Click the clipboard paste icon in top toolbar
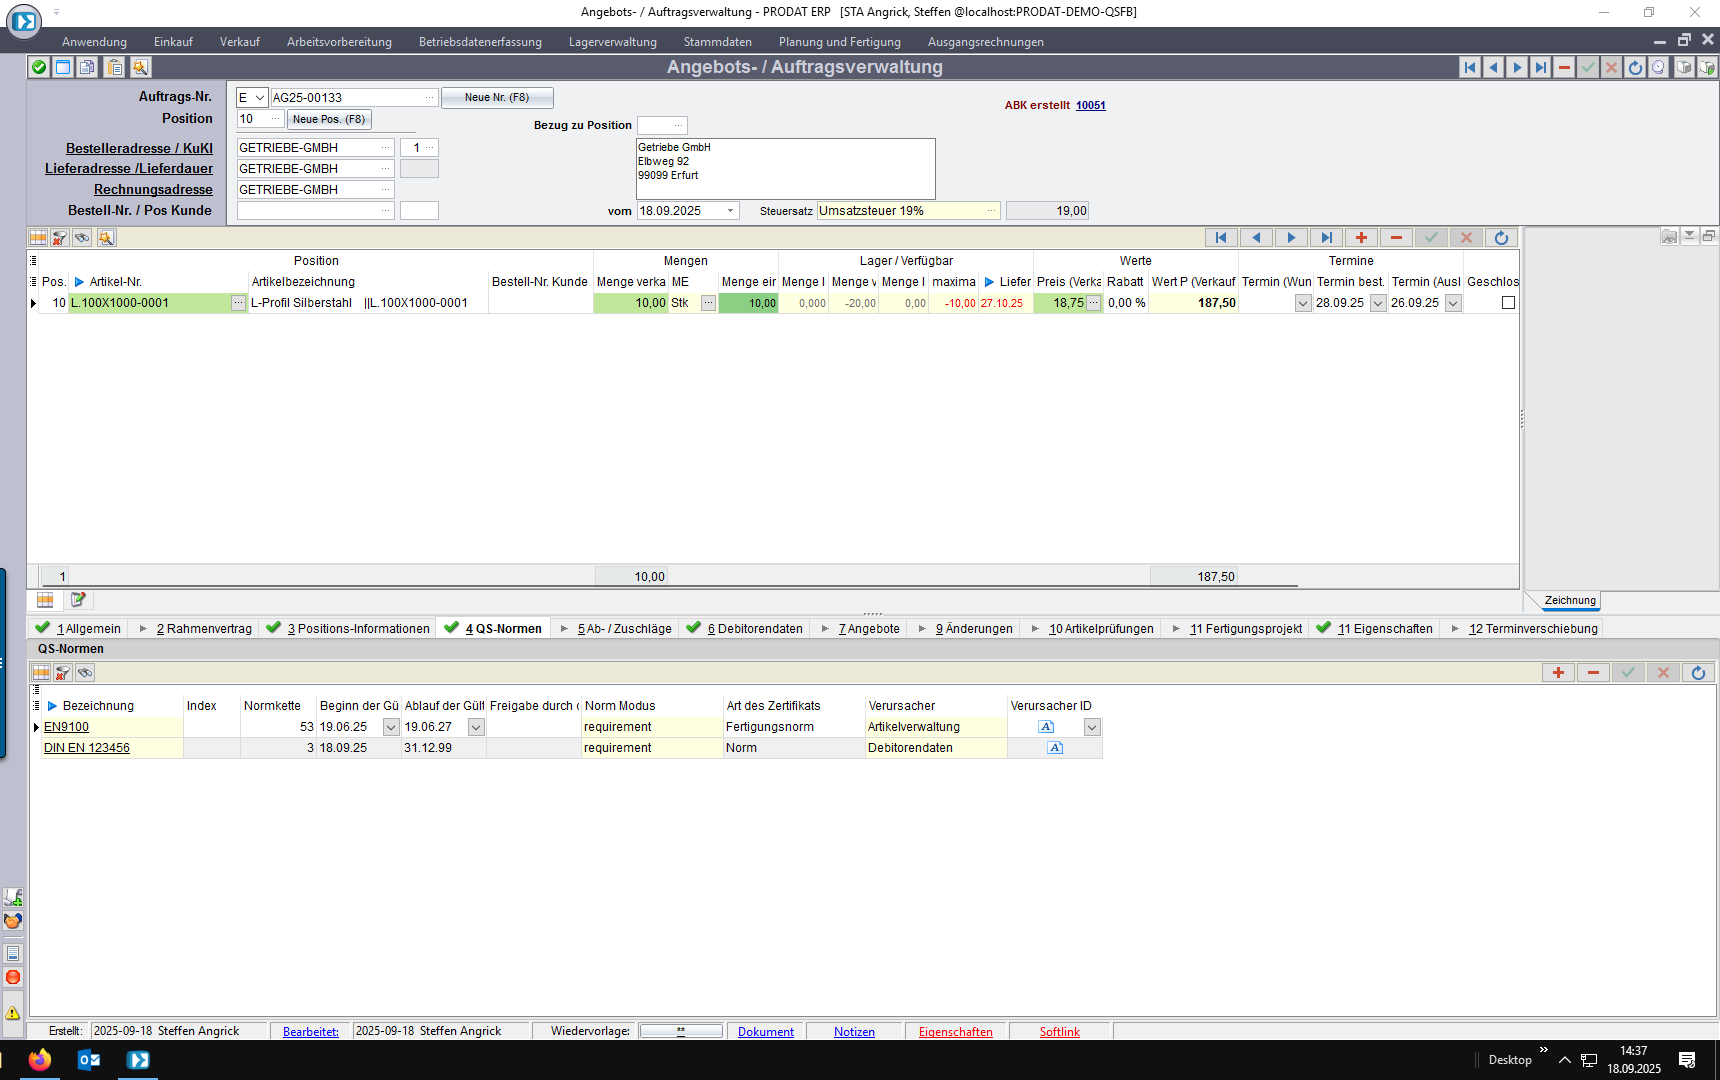The width and height of the screenshot is (1720, 1080). point(115,67)
